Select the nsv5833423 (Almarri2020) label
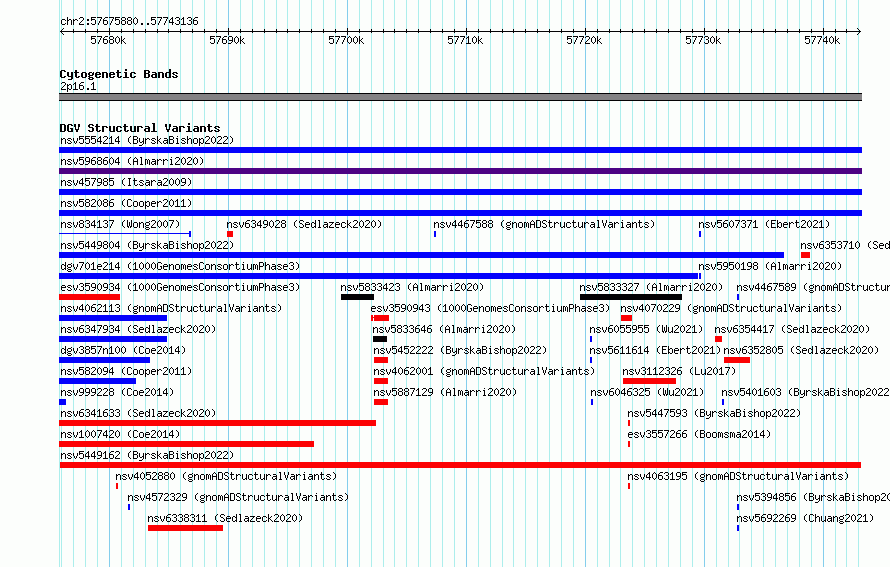This screenshot has width=890, height=567. pyautogui.click(x=412, y=287)
